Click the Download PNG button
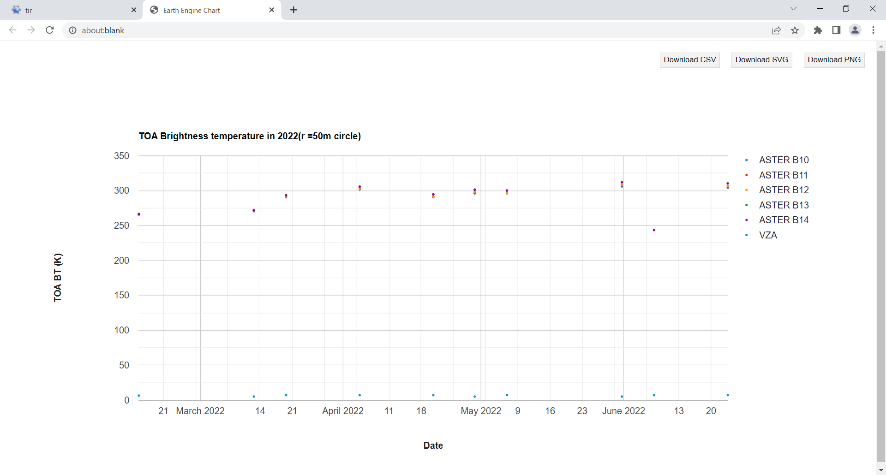 [x=834, y=60]
